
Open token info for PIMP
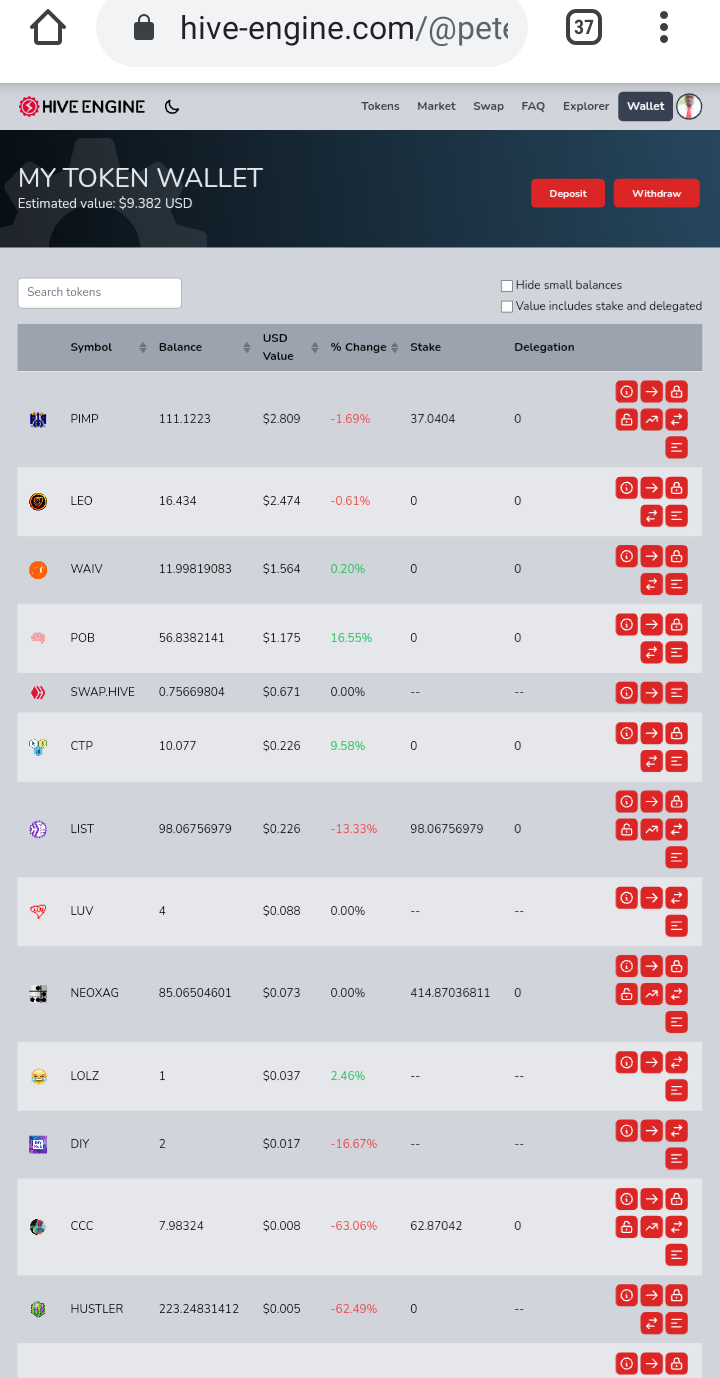626,391
